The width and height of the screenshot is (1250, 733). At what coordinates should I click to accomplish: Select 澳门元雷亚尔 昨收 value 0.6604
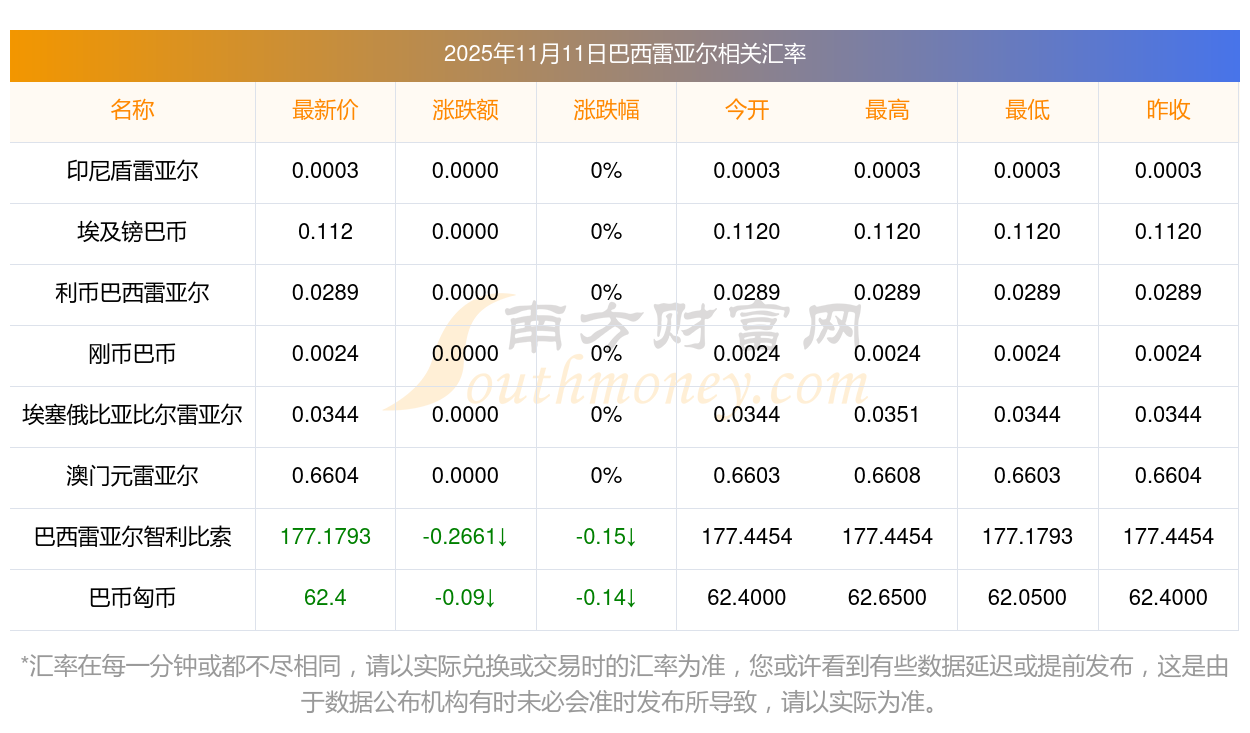point(1168,476)
